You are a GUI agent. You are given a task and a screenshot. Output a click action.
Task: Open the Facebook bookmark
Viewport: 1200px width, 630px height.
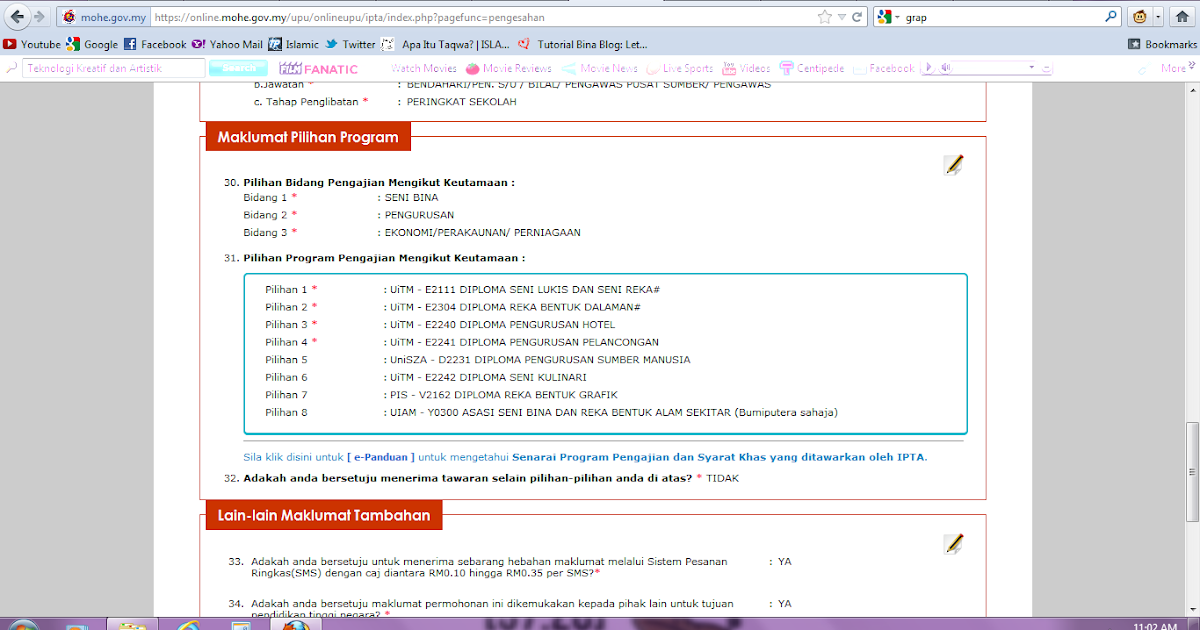tap(155, 44)
